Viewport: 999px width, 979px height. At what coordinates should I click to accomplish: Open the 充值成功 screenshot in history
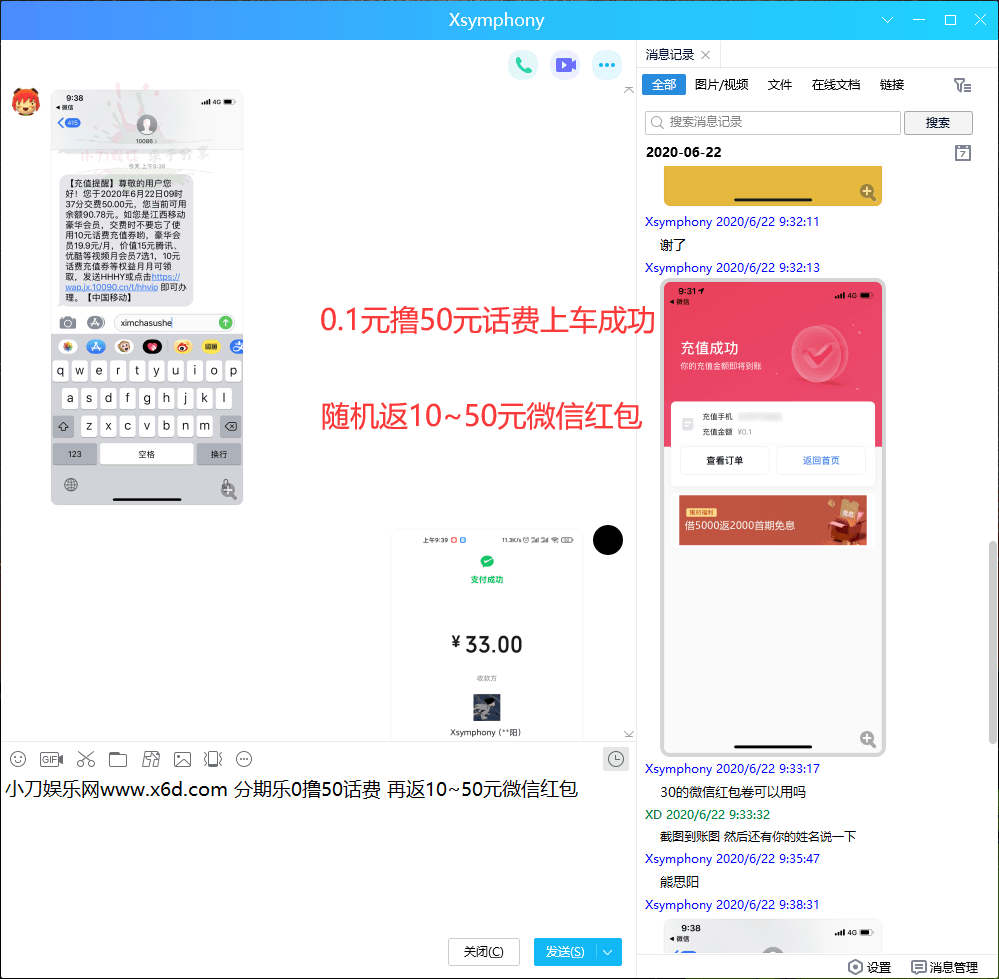click(773, 517)
